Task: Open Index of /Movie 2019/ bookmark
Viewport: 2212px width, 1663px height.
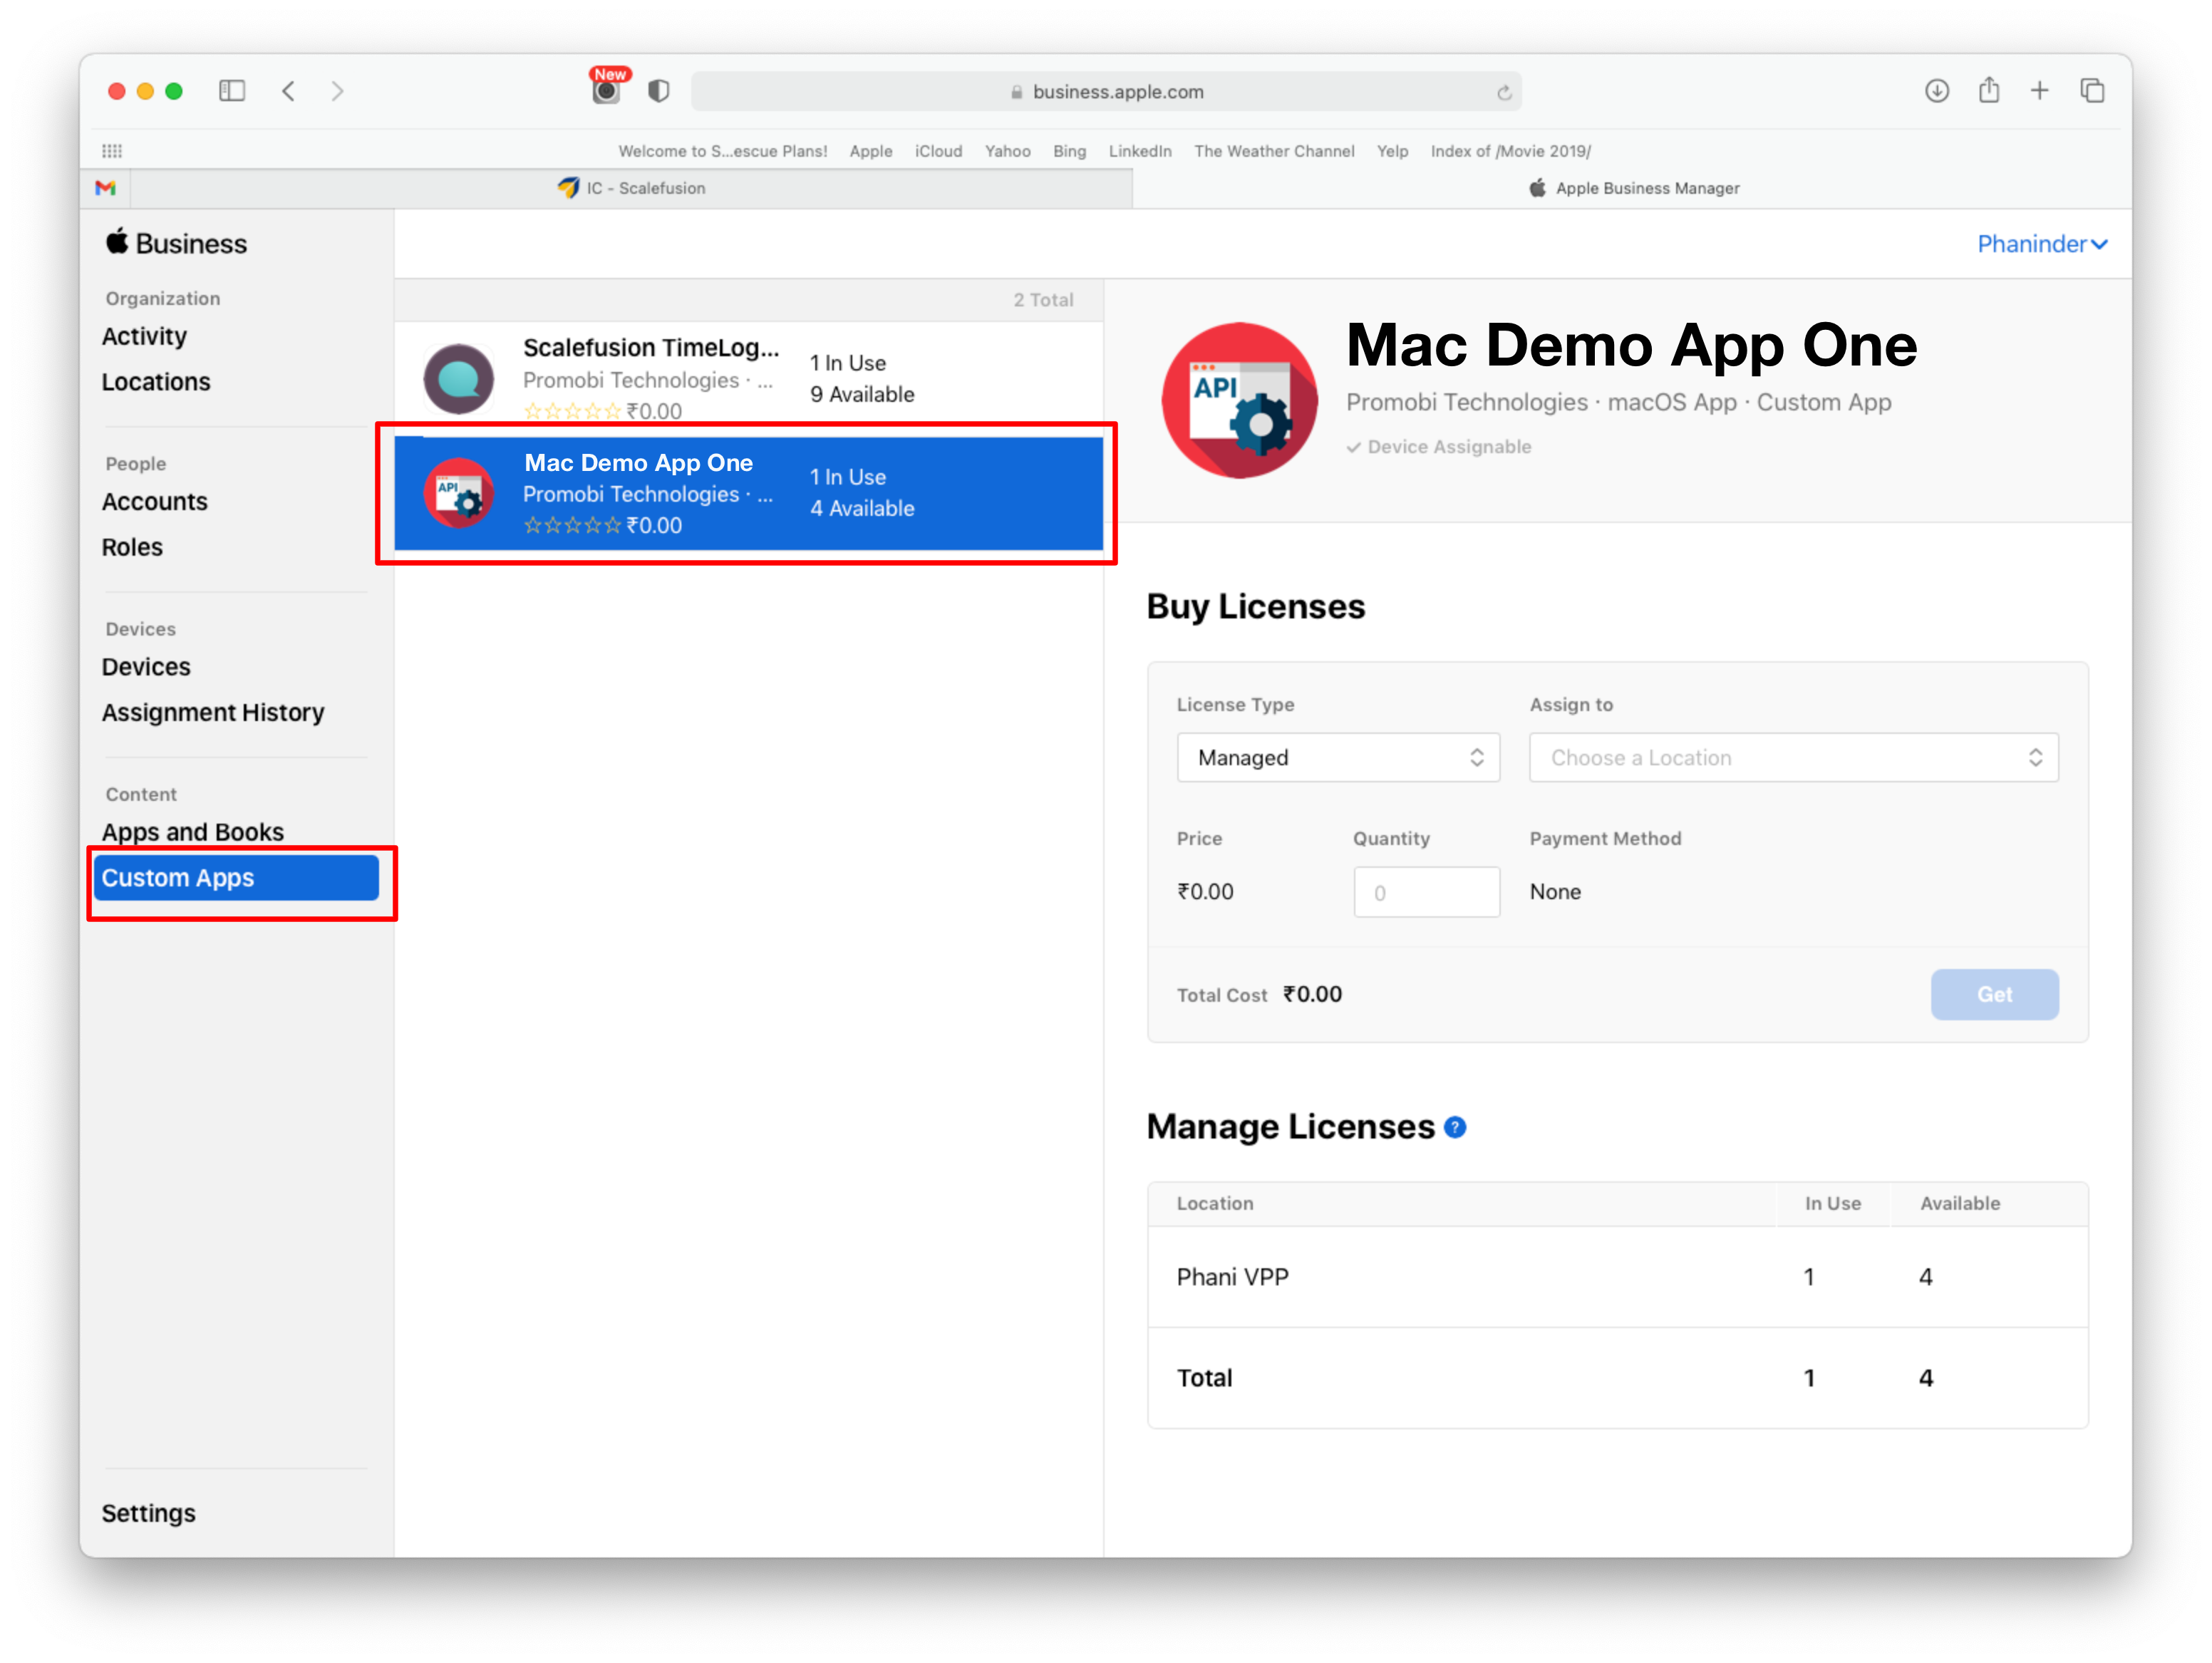Action: (1510, 151)
